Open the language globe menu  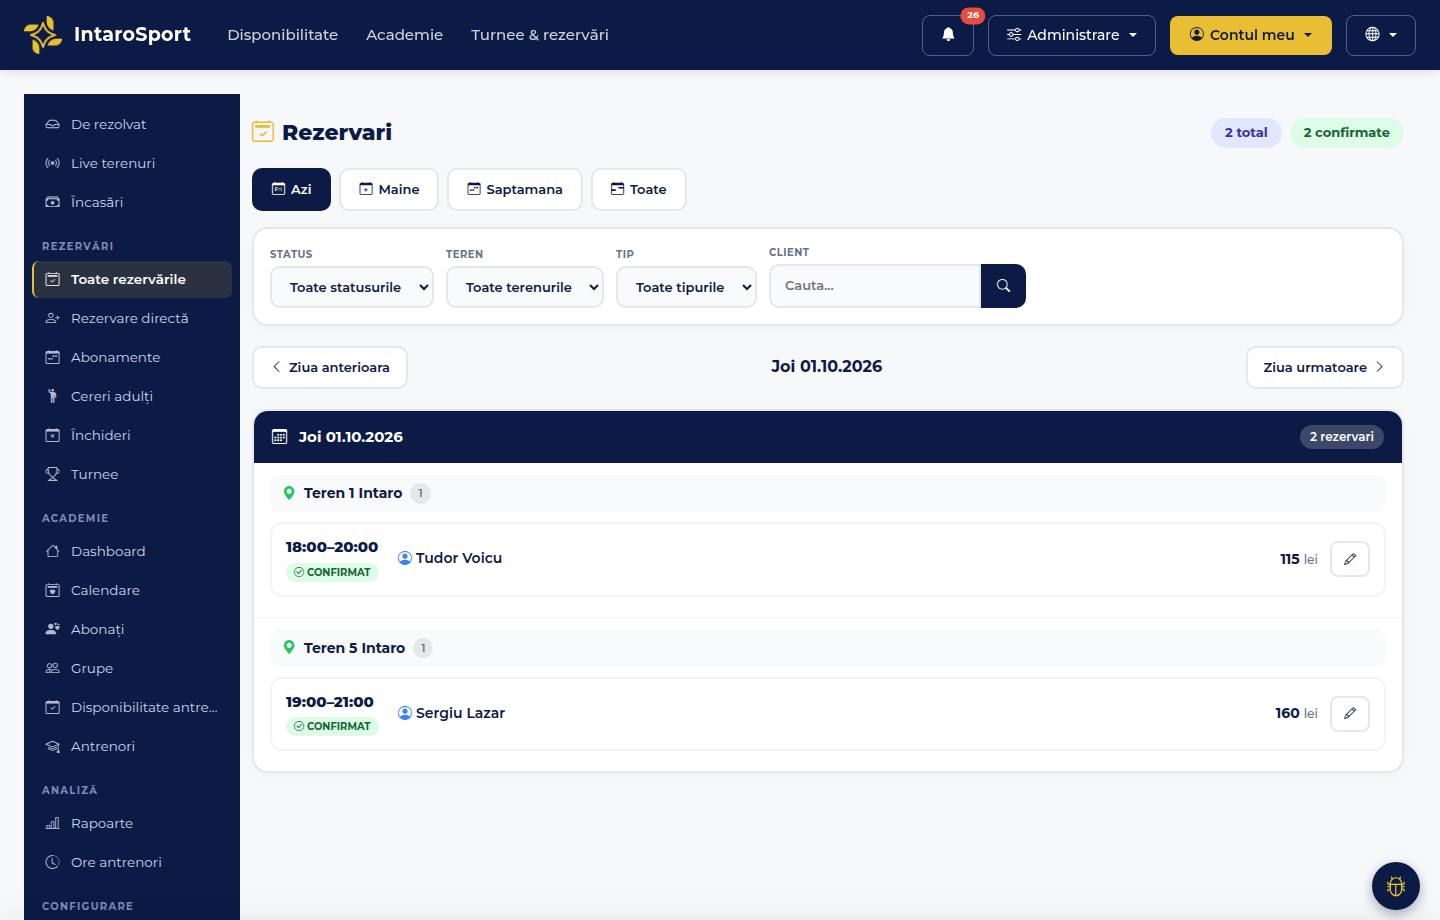(1381, 35)
